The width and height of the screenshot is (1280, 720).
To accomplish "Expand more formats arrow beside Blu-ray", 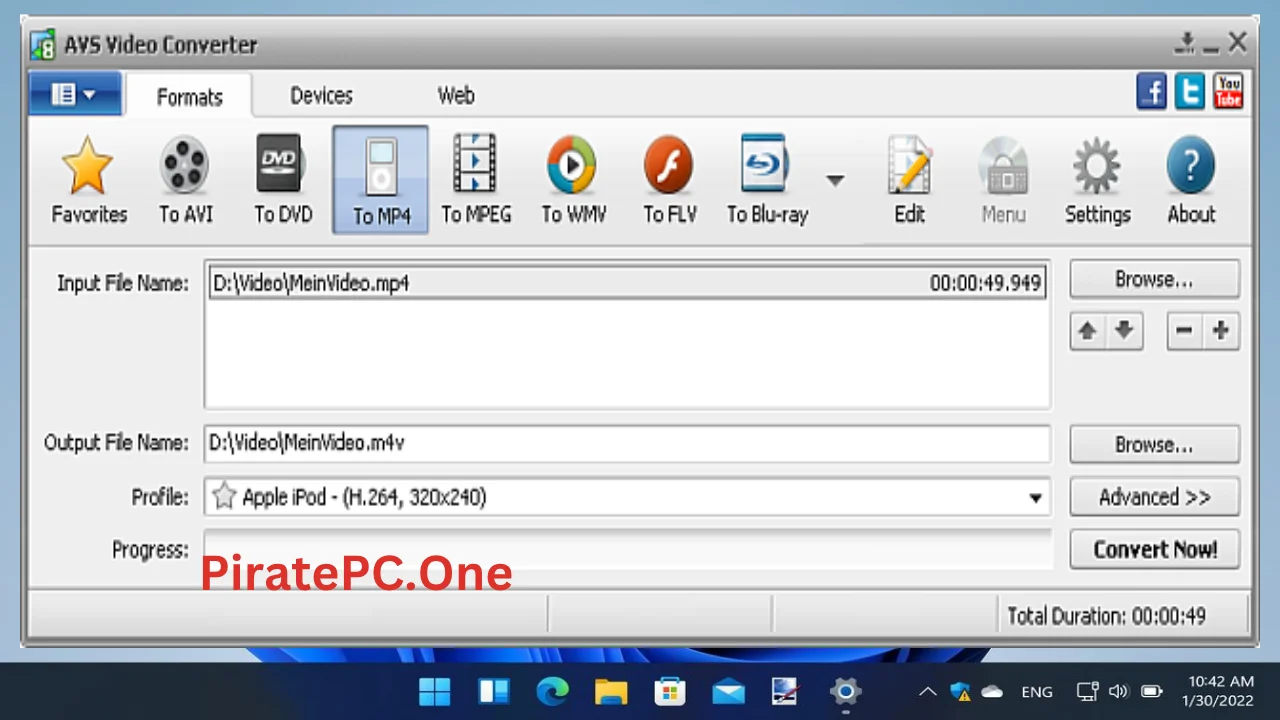I will 835,180.
